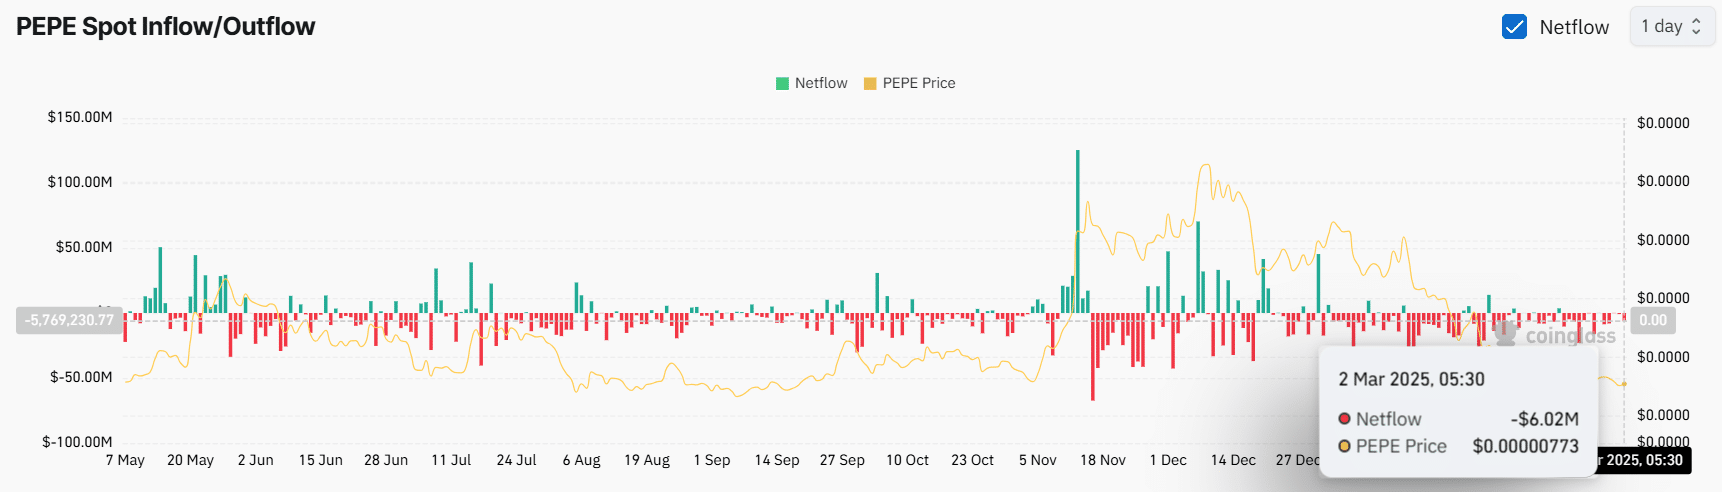Click red Netflow dot in tooltip
The height and width of the screenshot is (492, 1722).
[x=1345, y=419]
